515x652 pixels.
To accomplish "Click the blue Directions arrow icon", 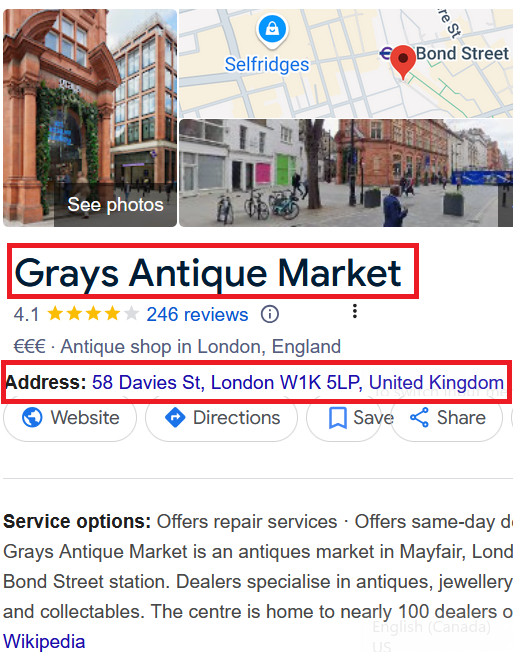I will (175, 417).
